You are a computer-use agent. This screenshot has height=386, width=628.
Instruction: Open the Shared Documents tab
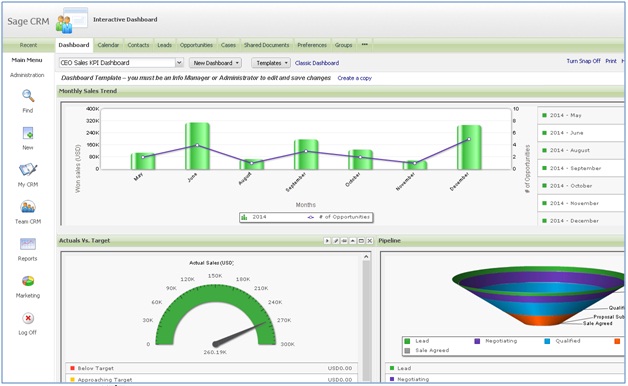tap(266, 45)
